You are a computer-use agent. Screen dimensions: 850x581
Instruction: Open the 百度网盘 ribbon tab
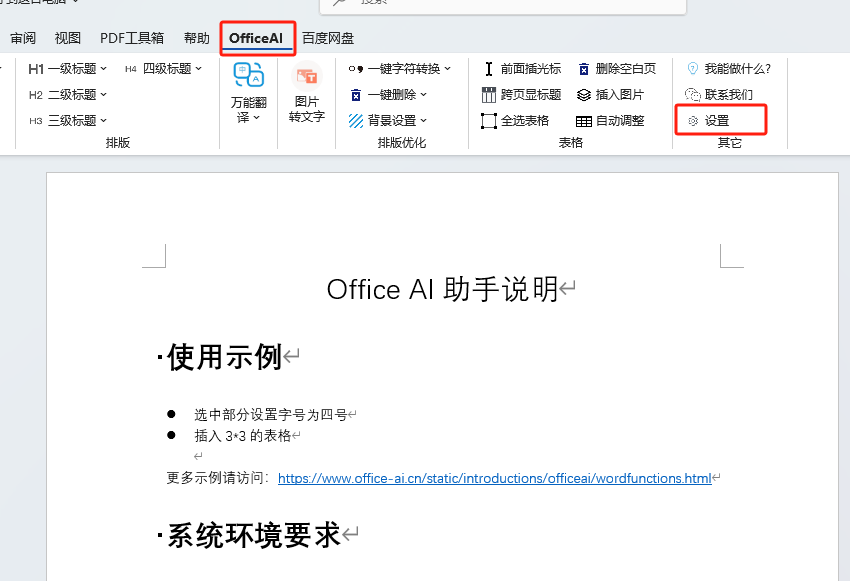click(x=328, y=38)
